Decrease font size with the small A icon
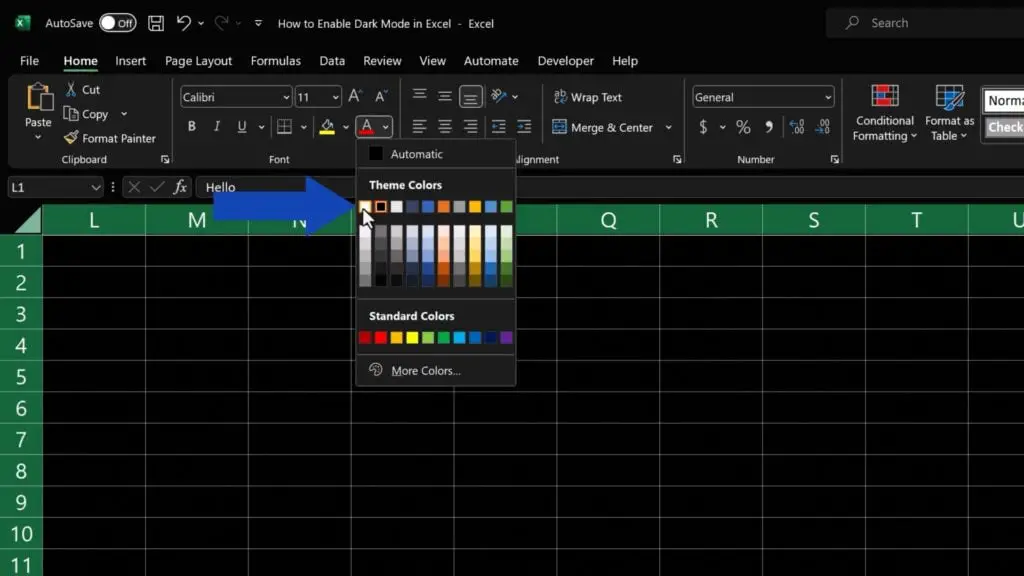This screenshot has width=1024, height=576. point(381,97)
